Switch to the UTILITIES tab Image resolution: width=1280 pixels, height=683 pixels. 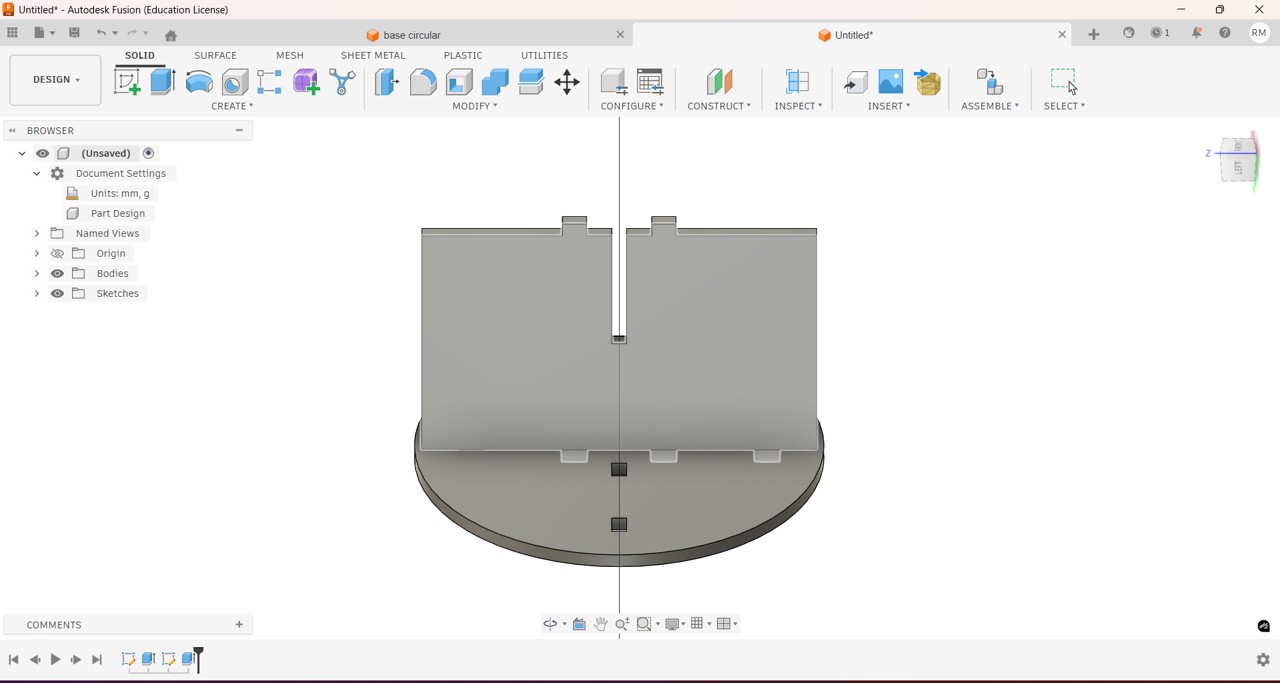545,56
